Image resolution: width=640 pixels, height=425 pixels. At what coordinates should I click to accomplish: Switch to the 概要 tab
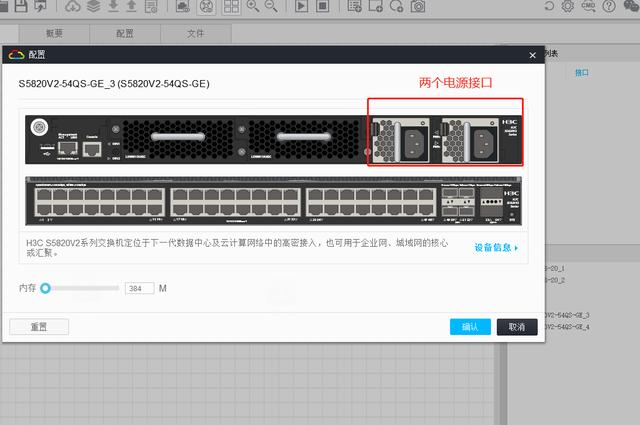[x=54, y=33]
